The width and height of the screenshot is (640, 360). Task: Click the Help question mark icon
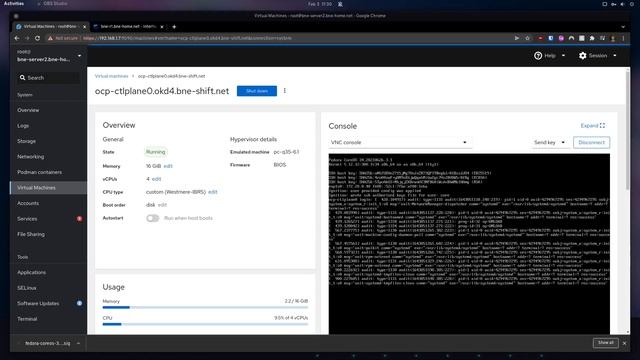[538, 56]
